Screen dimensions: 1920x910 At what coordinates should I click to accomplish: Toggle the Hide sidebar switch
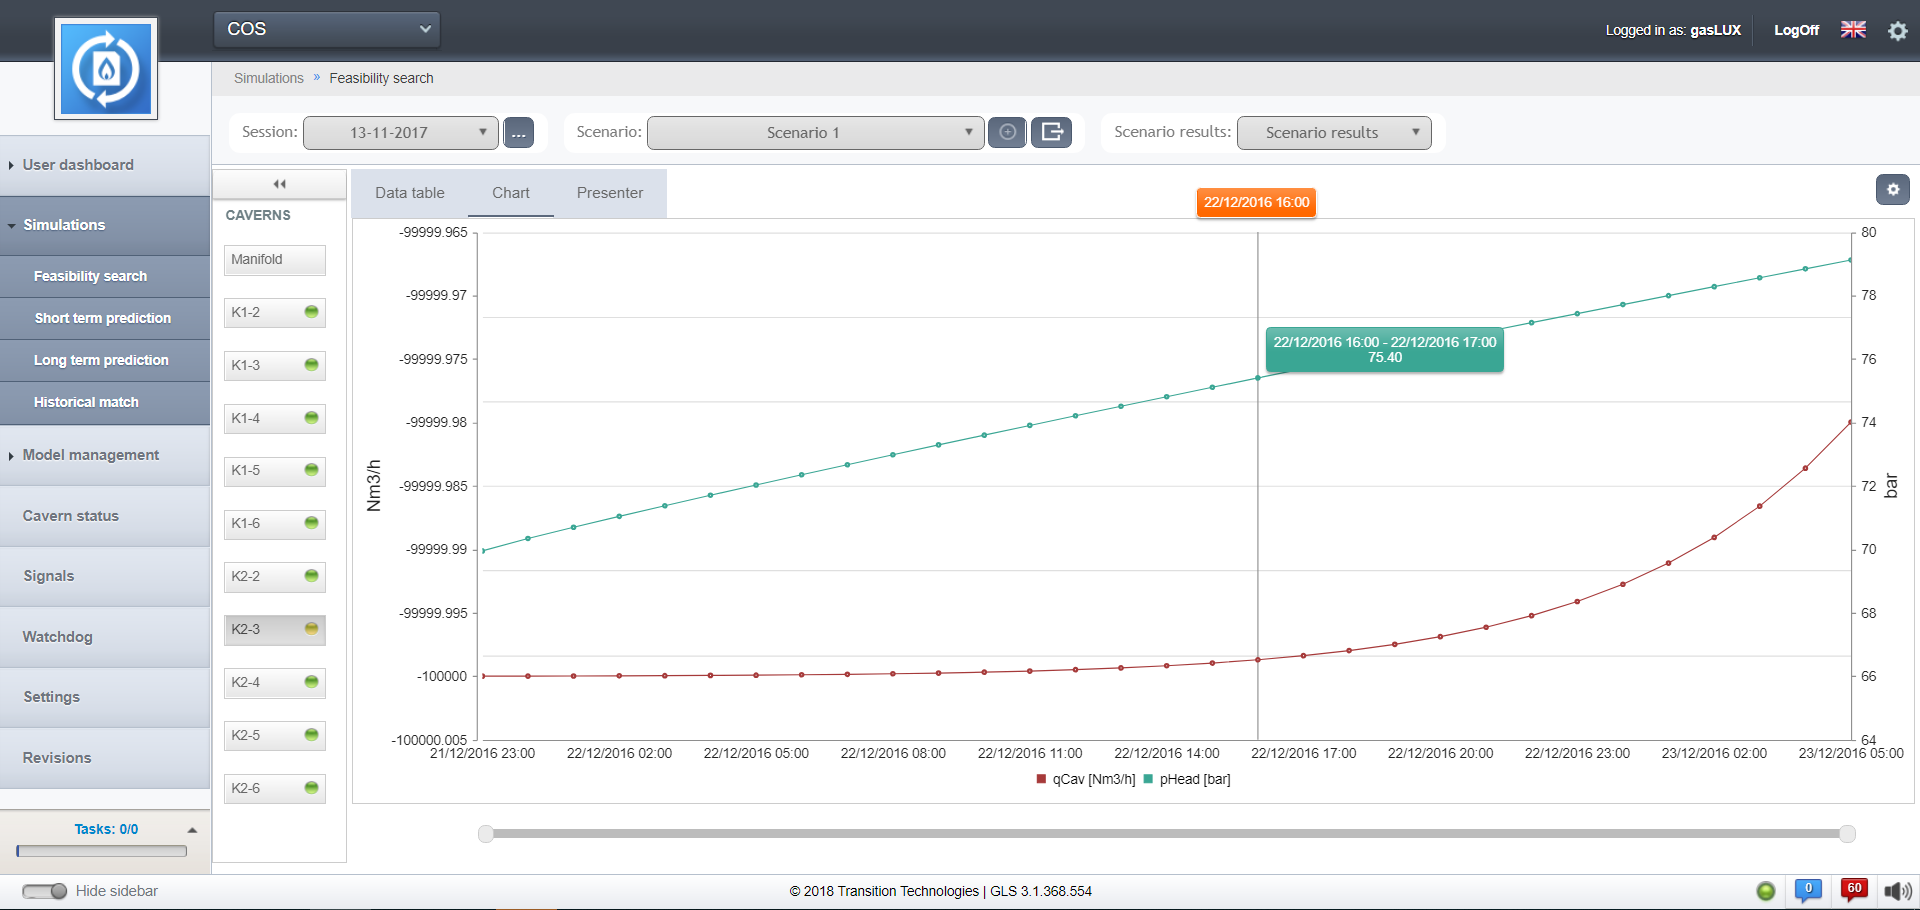(45, 891)
